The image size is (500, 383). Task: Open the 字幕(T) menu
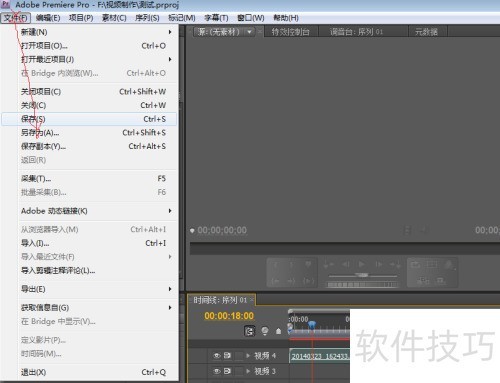click(x=216, y=18)
